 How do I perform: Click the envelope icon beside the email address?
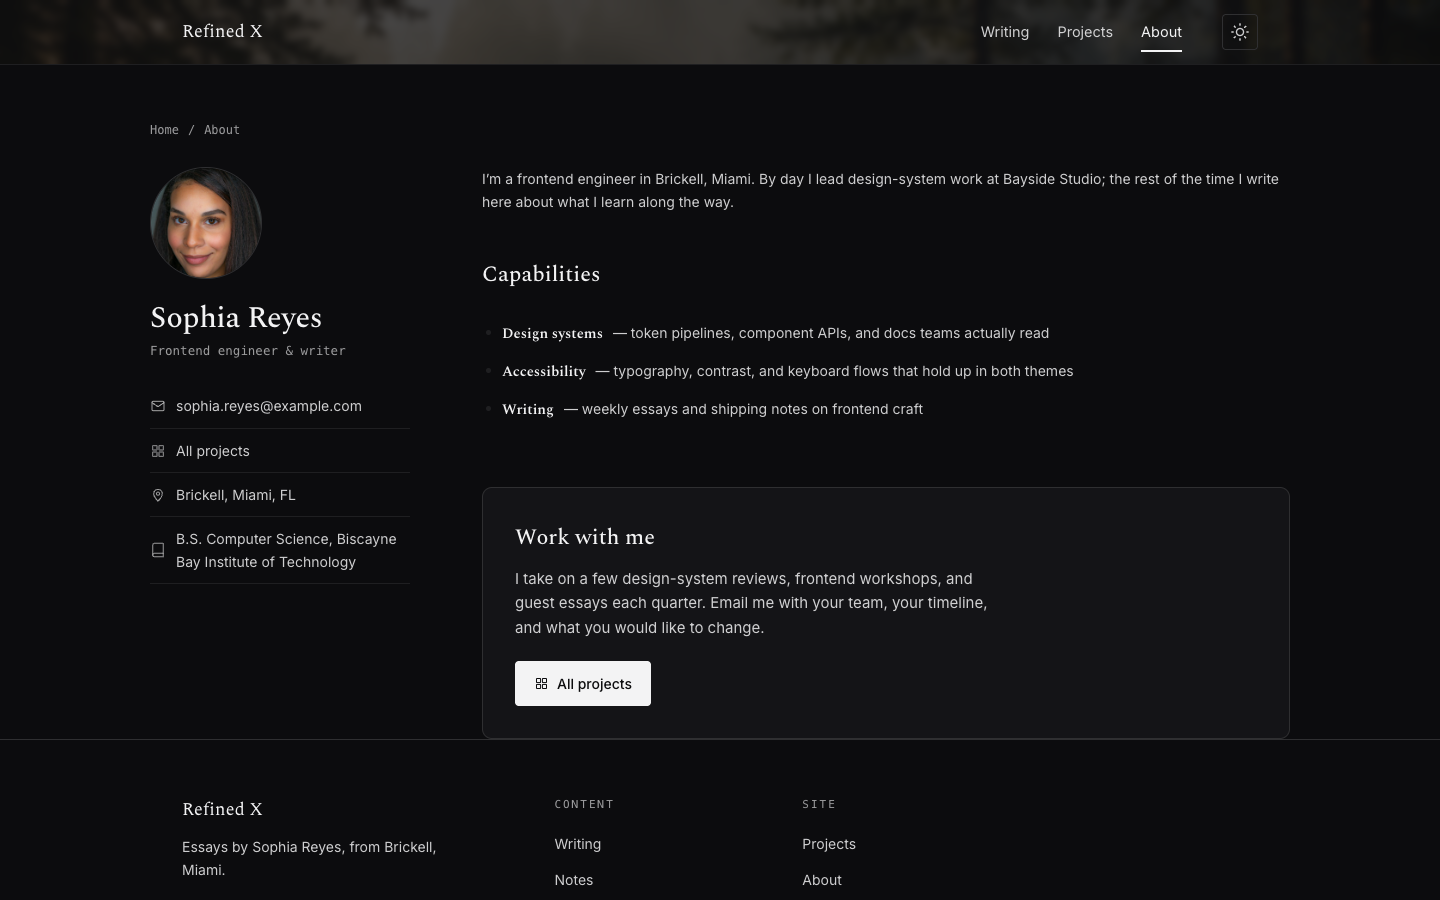[x=158, y=406]
